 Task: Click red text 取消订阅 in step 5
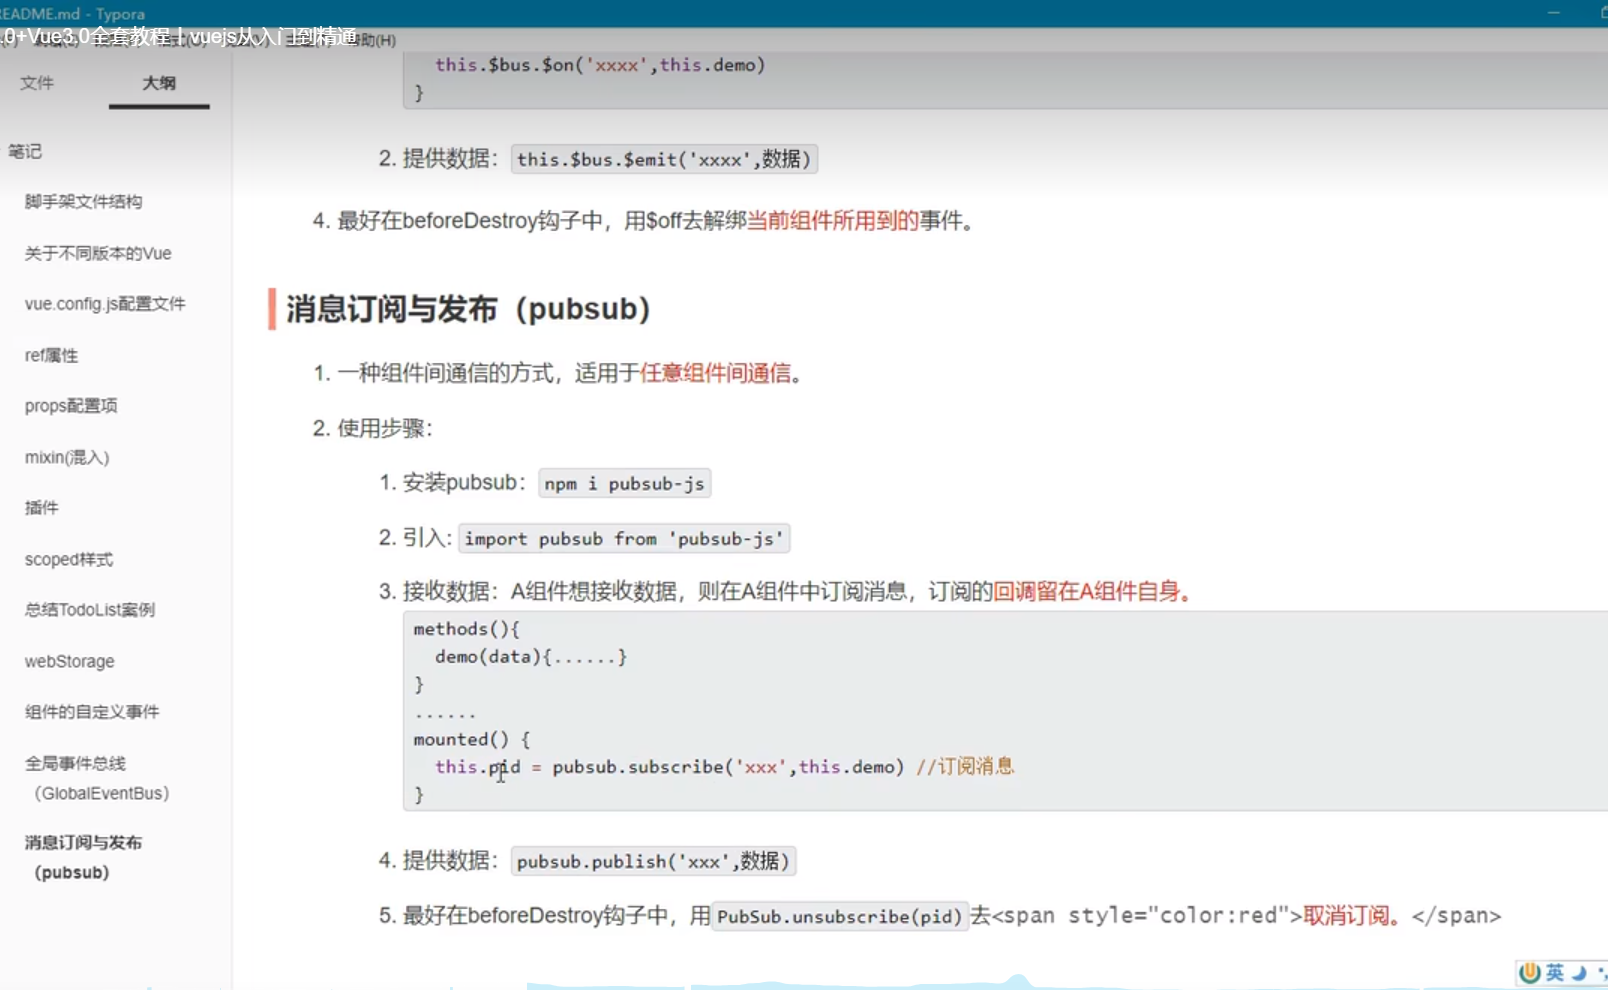(1346, 915)
